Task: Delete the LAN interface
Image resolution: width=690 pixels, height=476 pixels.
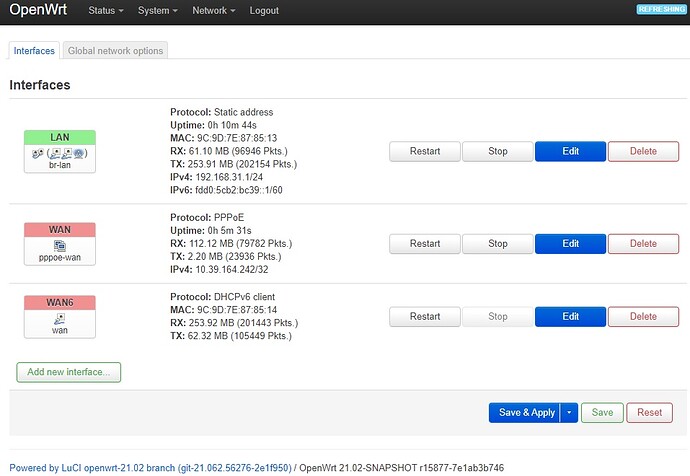Action: (x=643, y=151)
